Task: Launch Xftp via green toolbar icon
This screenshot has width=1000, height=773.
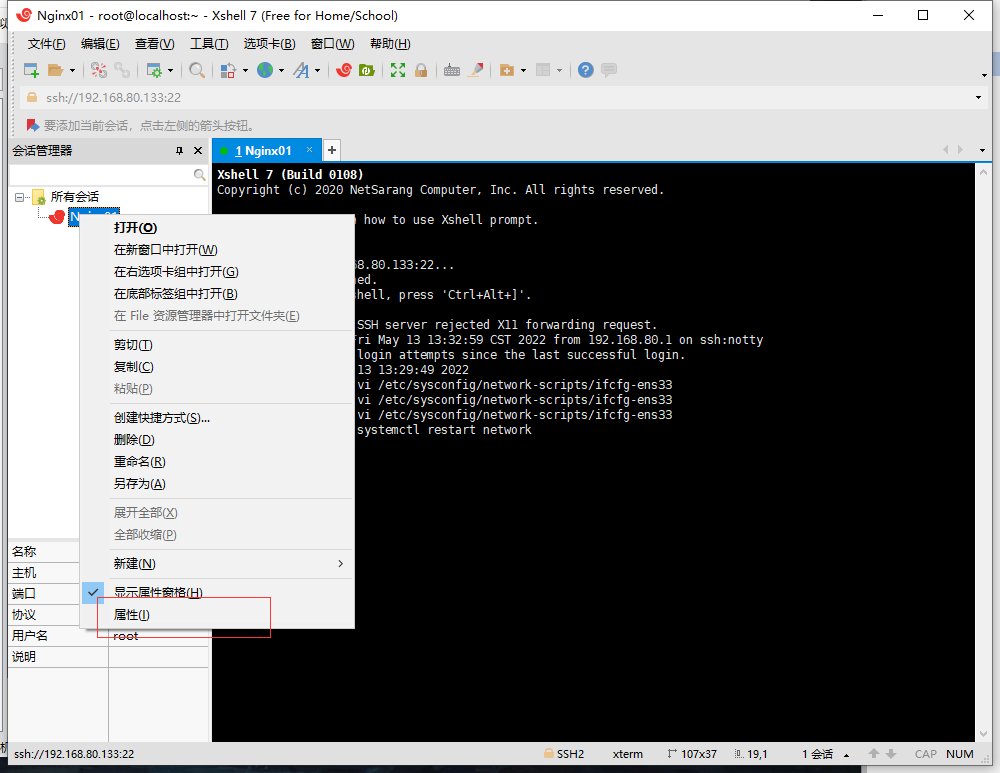Action: click(x=367, y=70)
